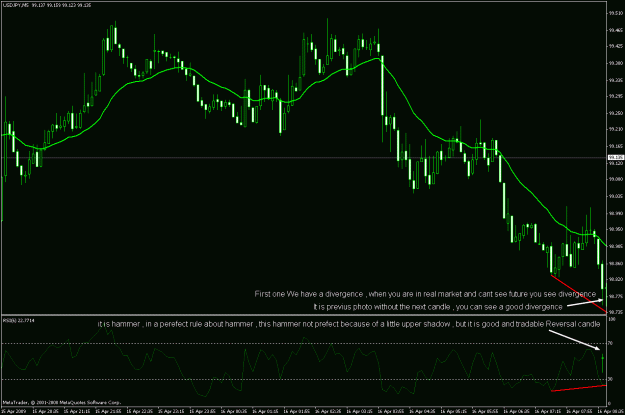
Task: Click the USDJPY,M5 chart header text
Action: pos(47,5)
